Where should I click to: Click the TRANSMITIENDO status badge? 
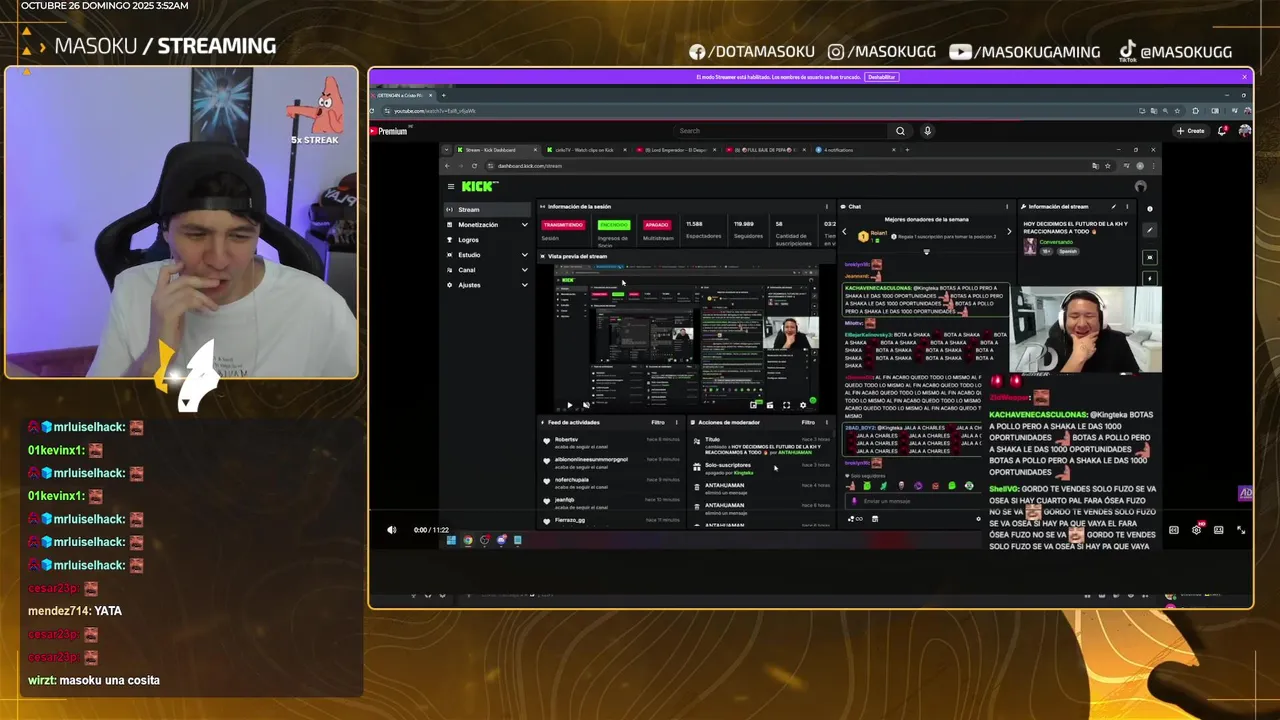(x=563, y=225)
